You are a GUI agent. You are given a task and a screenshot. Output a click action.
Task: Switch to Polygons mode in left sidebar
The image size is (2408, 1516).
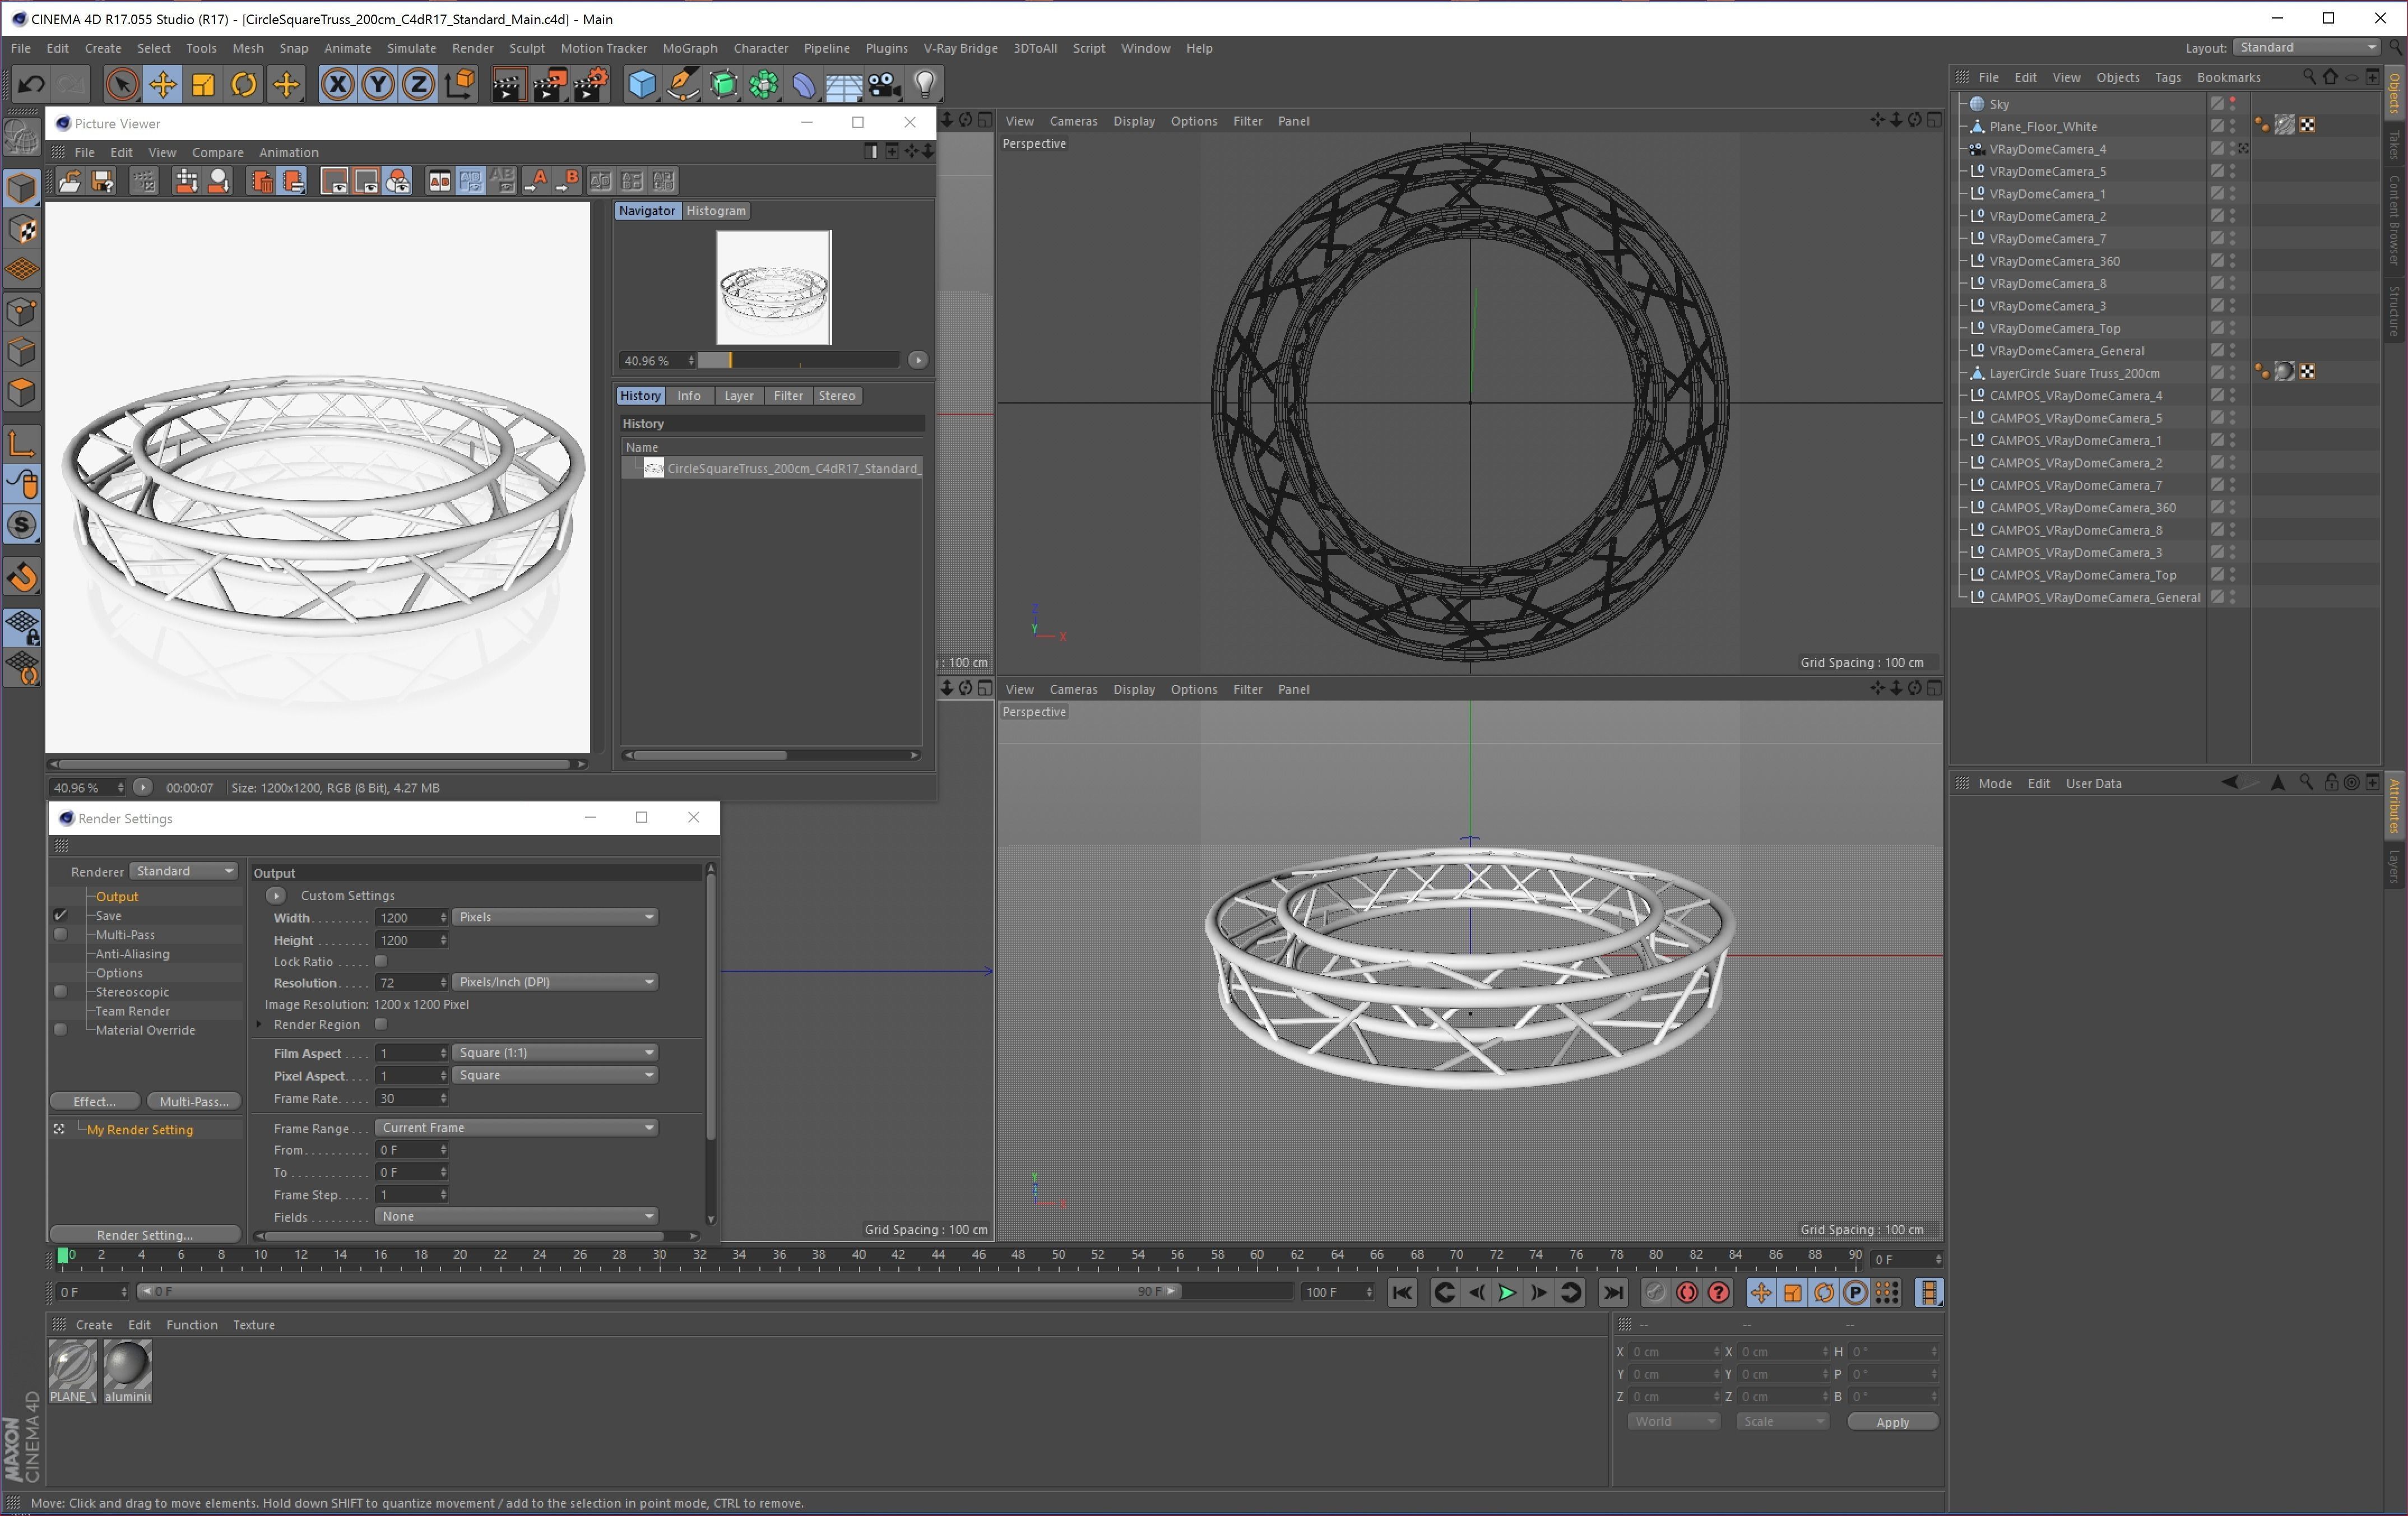click(x=22, y=393)
